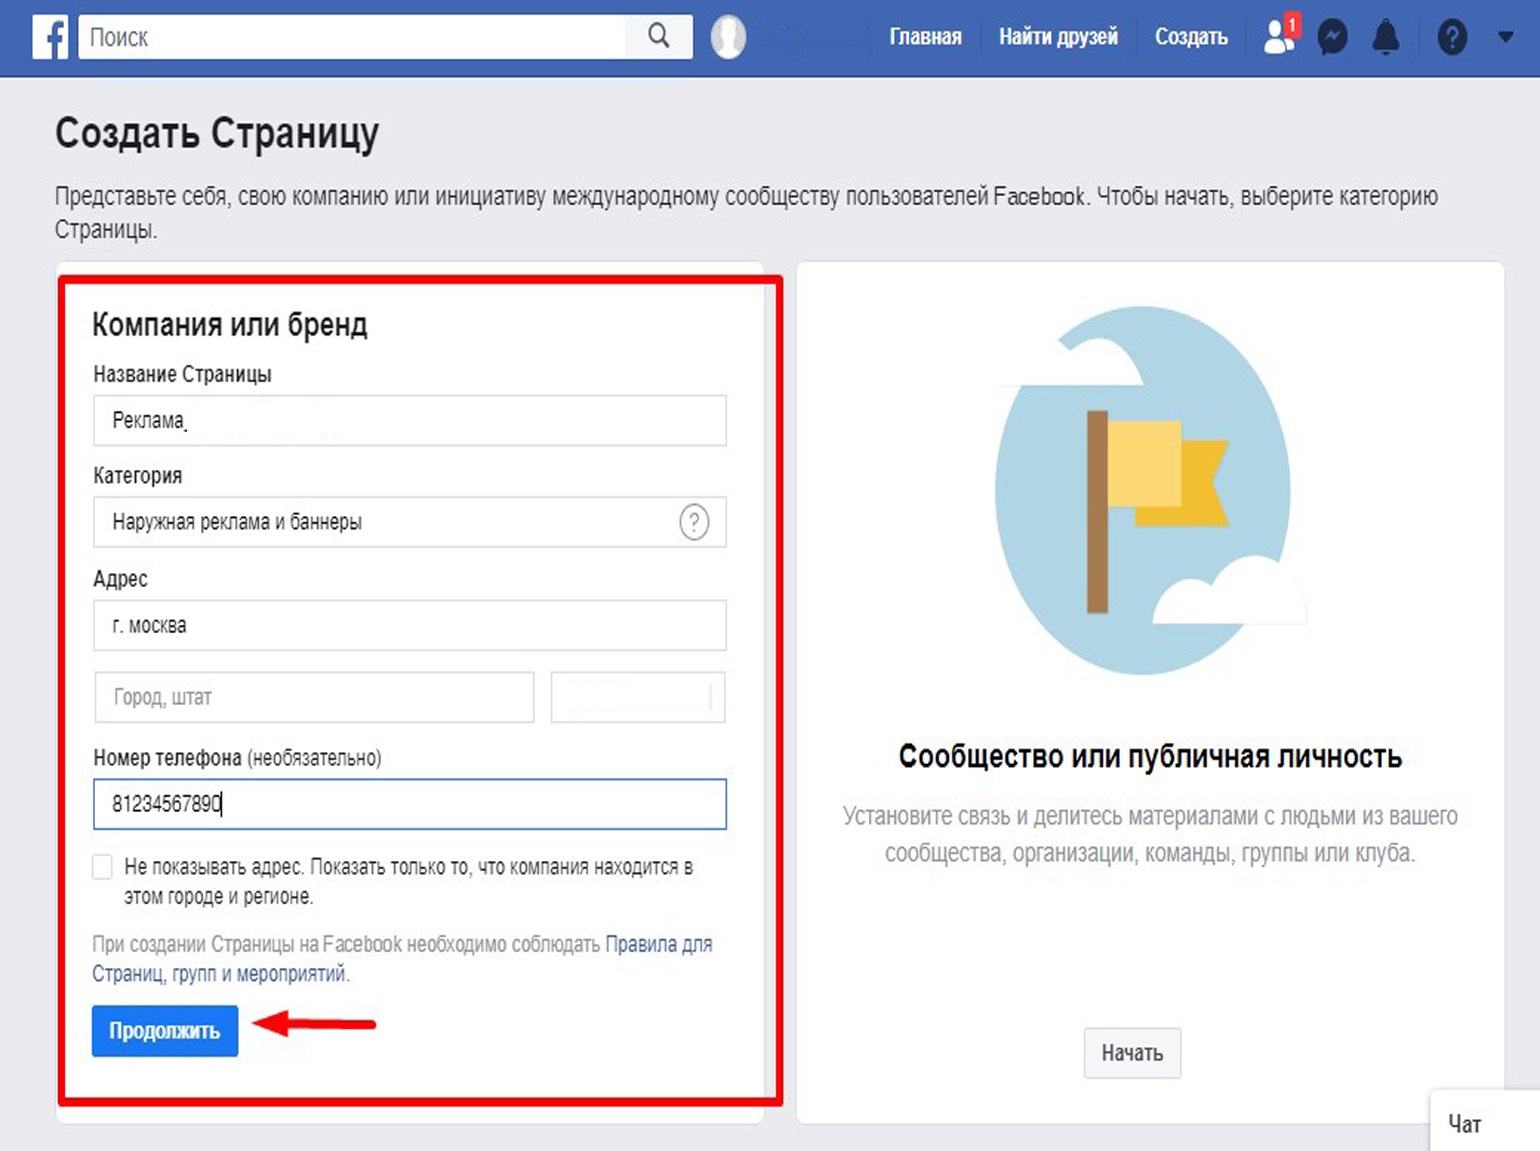The width and height of the screenshot is (1540, 1151).
Task: Click the Начать button
Action: tap(1132, 1053)
